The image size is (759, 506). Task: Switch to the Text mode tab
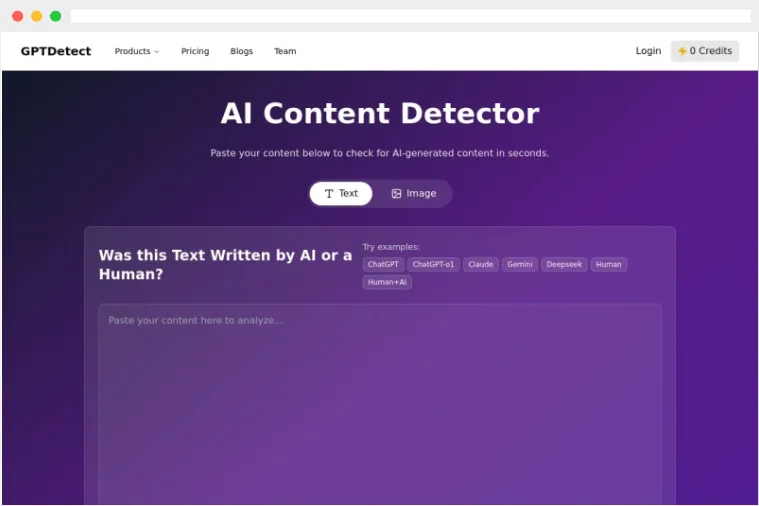pos(341,193)
